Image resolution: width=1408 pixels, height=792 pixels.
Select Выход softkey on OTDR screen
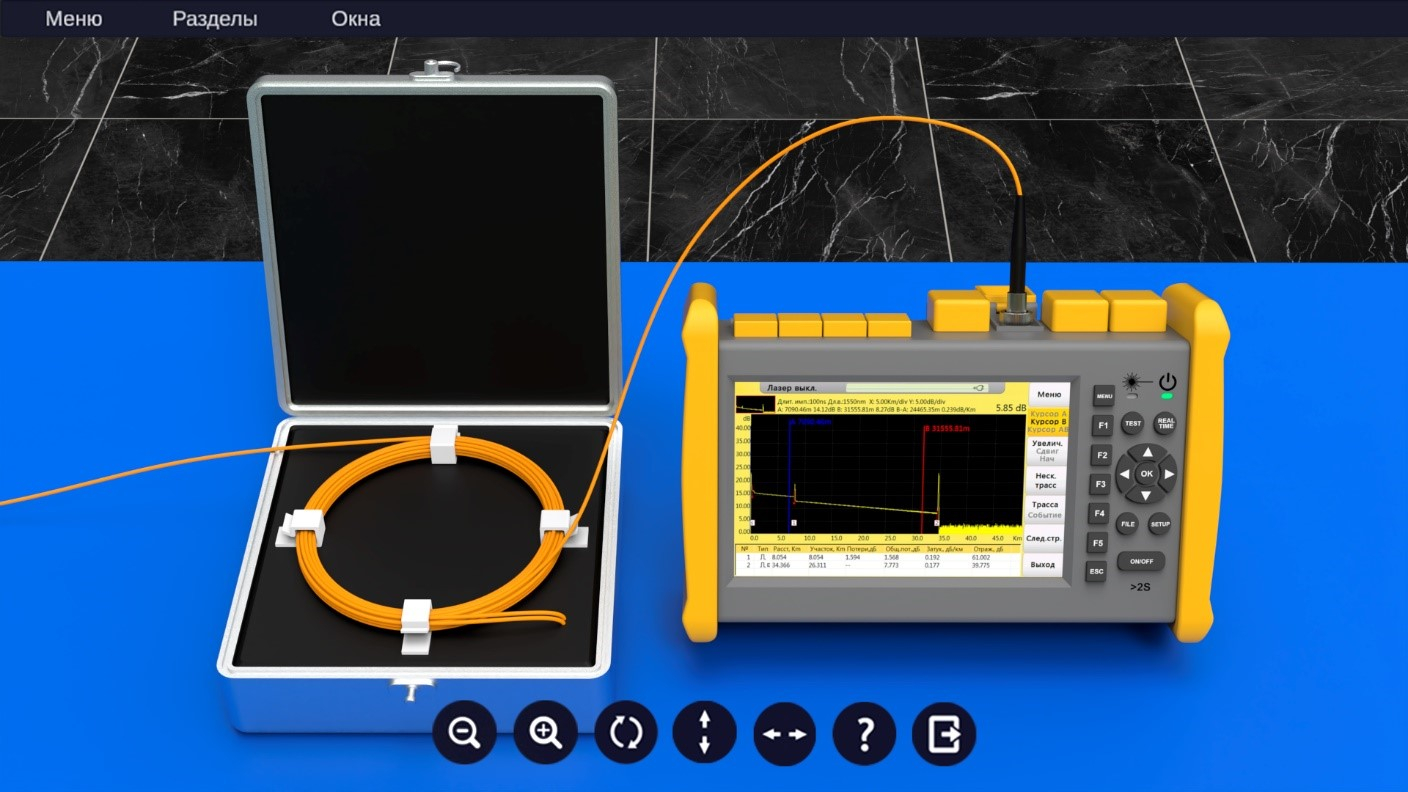tap(1042, 565)
